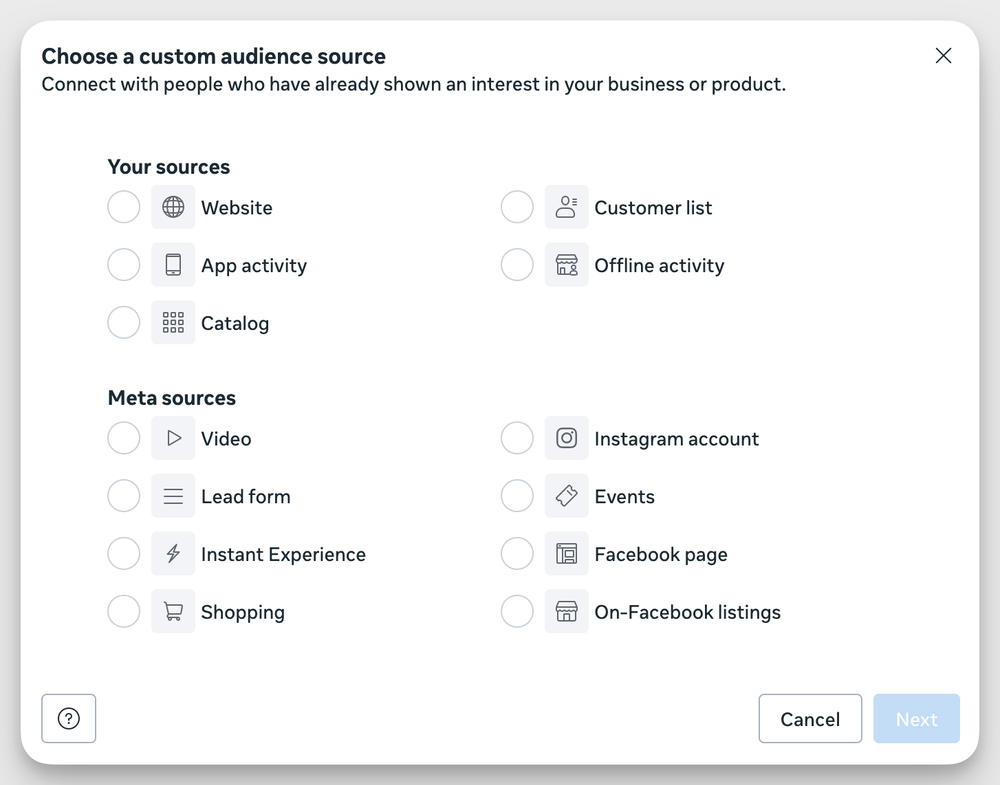
Task: Click the mobile phone App activity icon
Action: click(x=173, y=266)
